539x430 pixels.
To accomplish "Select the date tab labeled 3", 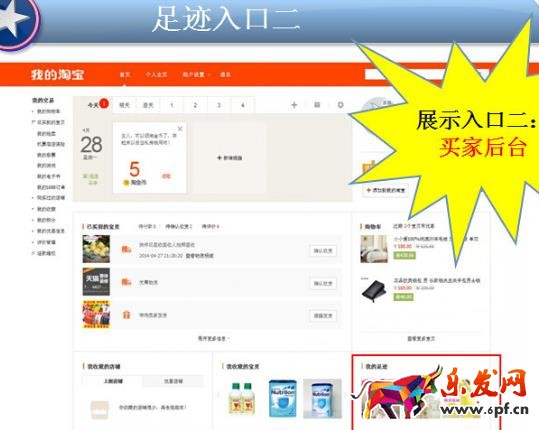I will (219, 105).
